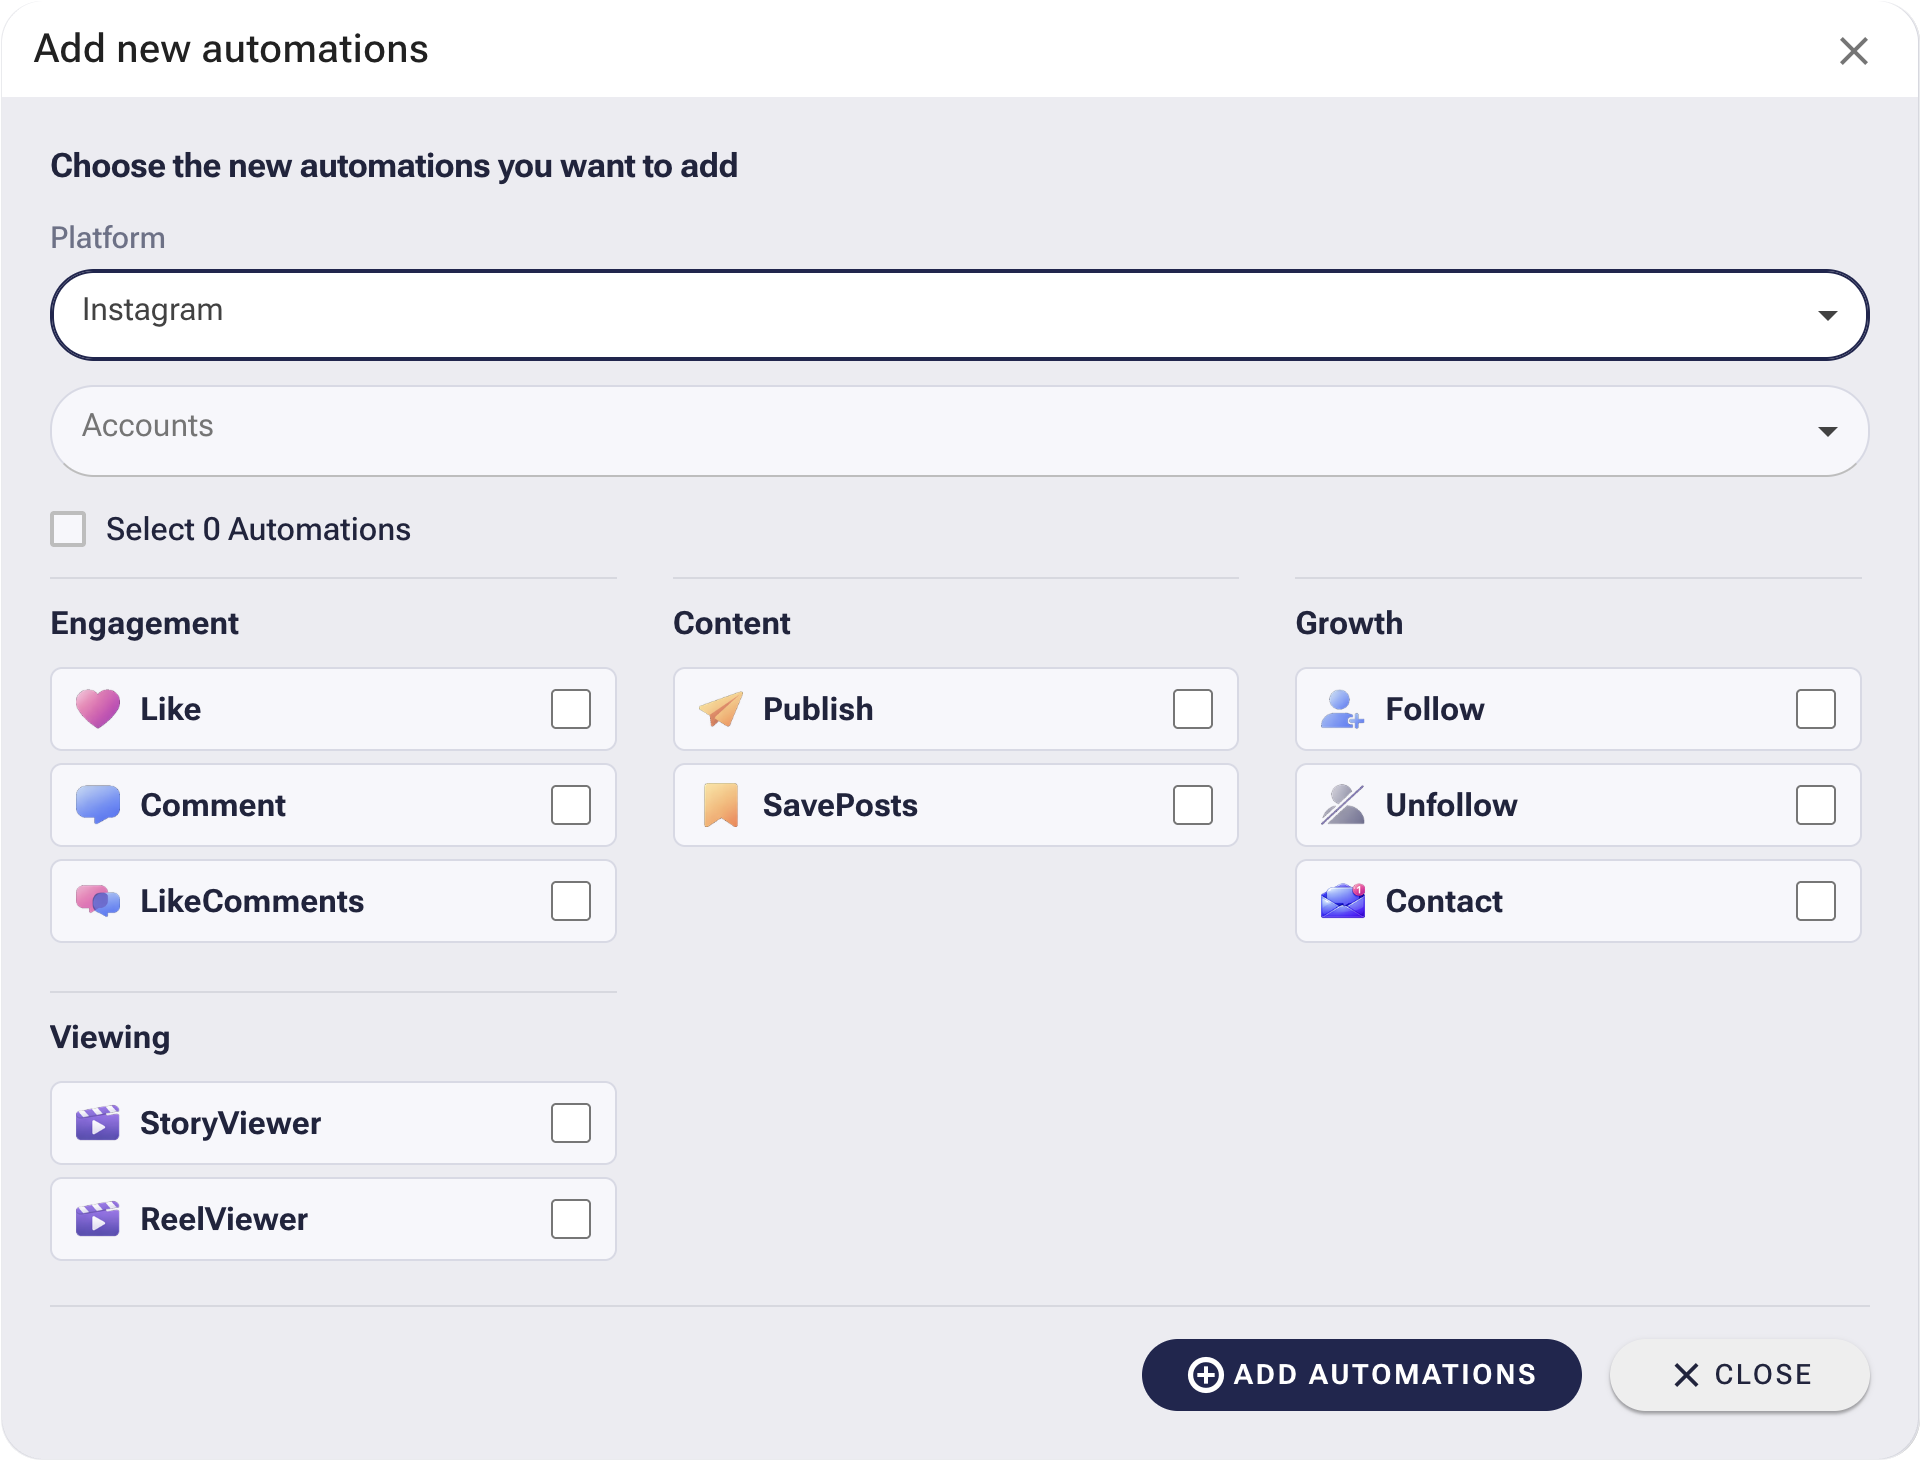Click the Follow person-plus icon

1342,709
